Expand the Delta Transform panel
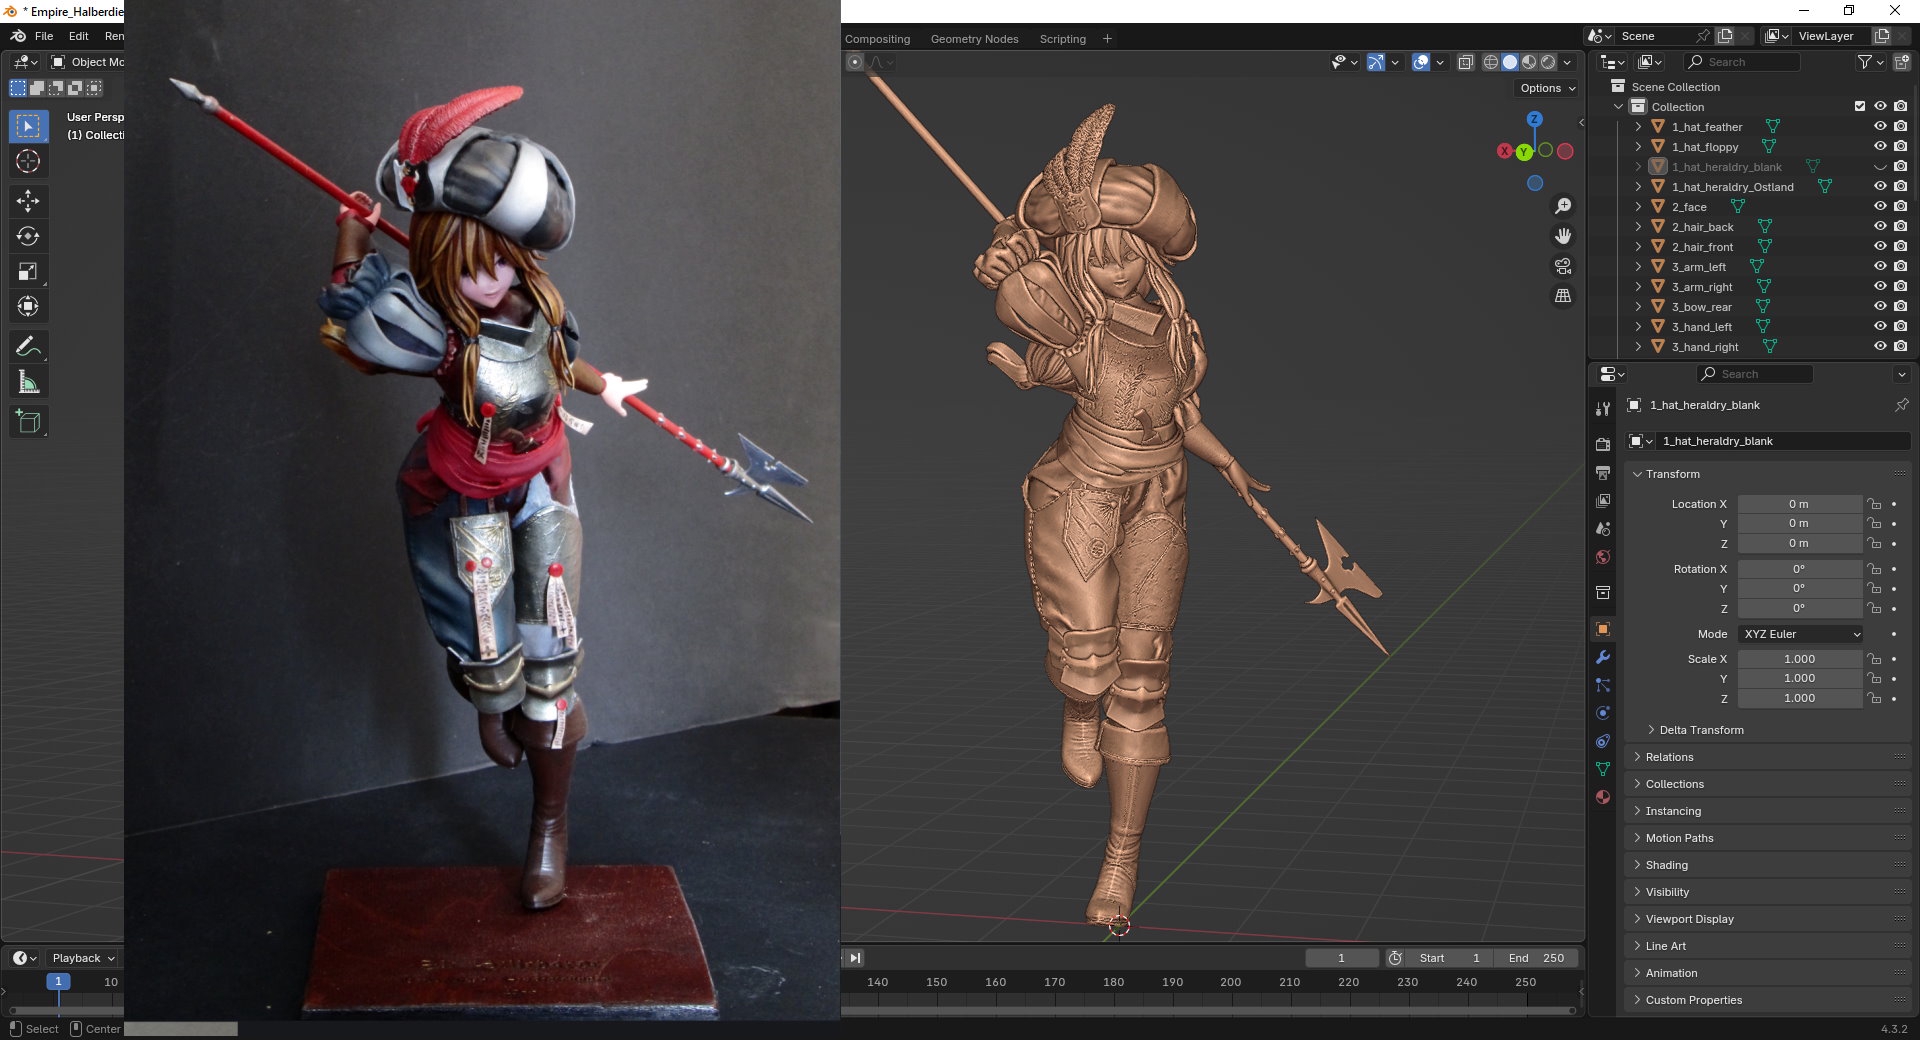Image resolution: width=1920 pixels, height=1040 pixels. click(x=1701, y=730)
